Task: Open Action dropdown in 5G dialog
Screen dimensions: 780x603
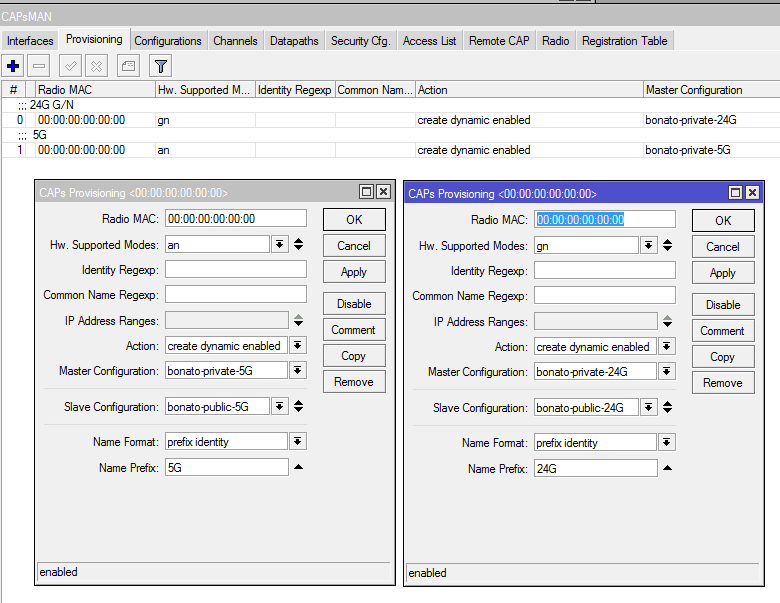Action: click(297, 345)
